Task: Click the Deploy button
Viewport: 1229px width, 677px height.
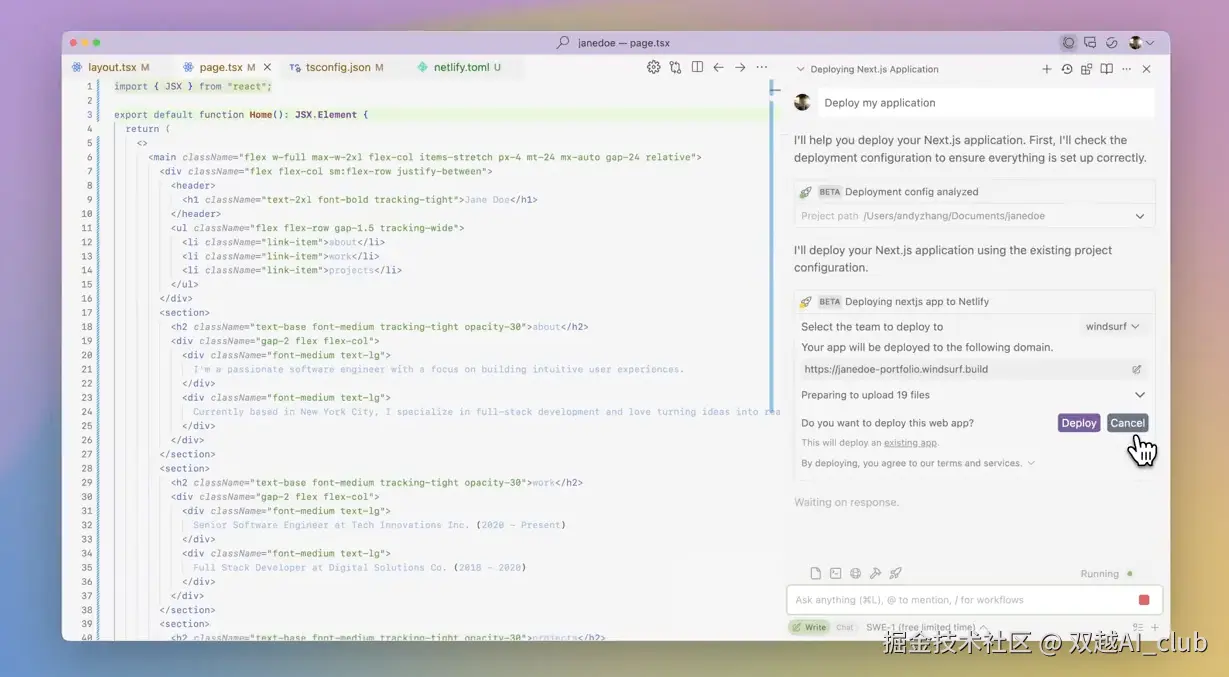Action: pos(1079,423)
